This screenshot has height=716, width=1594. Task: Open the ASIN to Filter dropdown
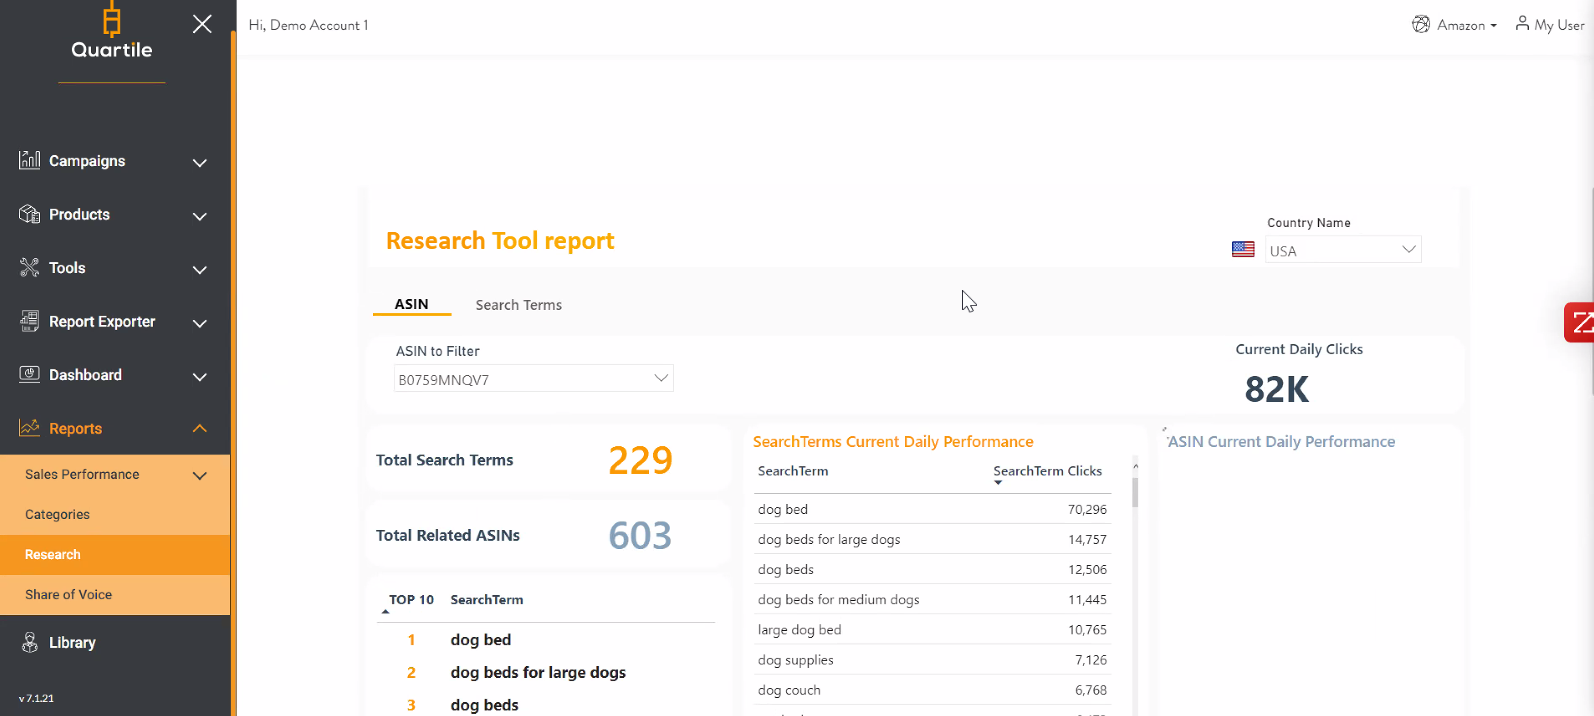(533, 379)
